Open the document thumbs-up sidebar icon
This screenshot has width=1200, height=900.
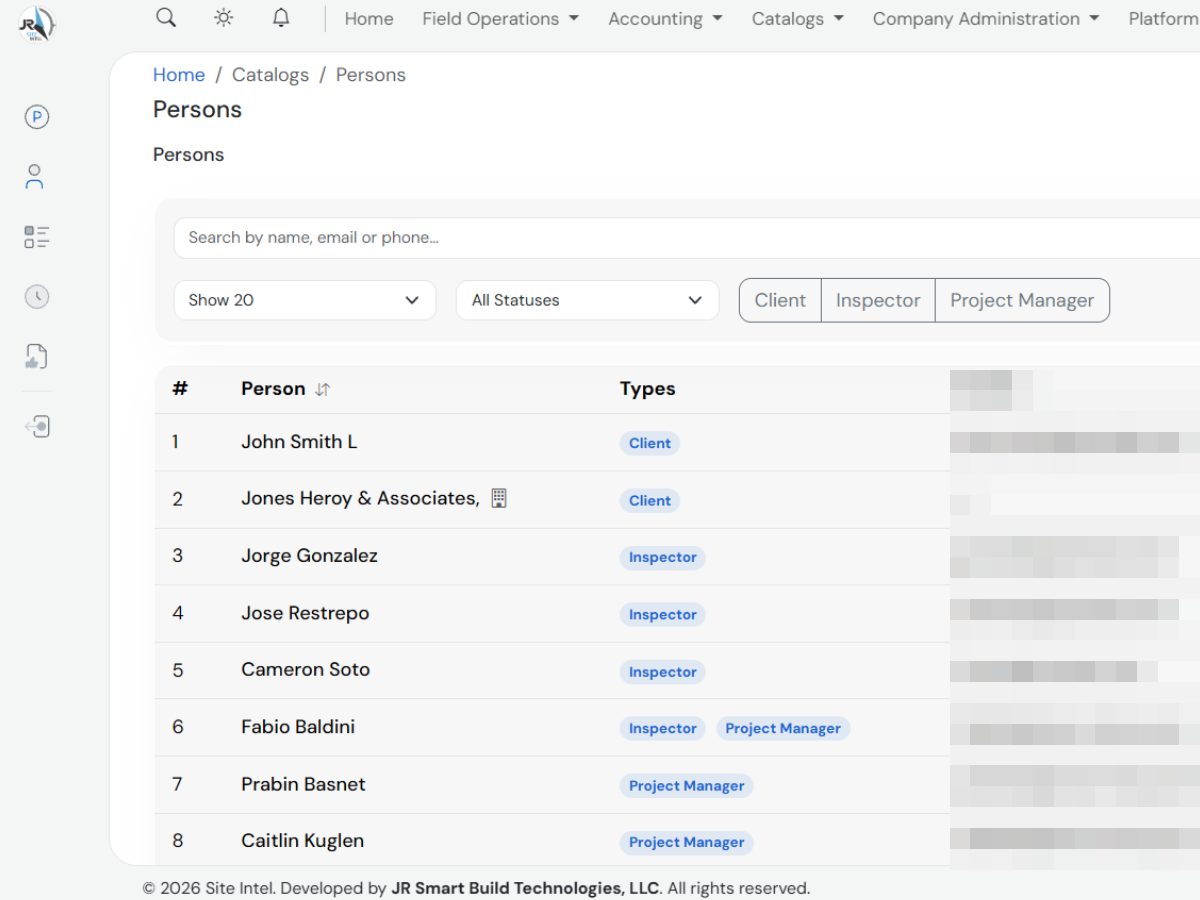pos(37,357)
